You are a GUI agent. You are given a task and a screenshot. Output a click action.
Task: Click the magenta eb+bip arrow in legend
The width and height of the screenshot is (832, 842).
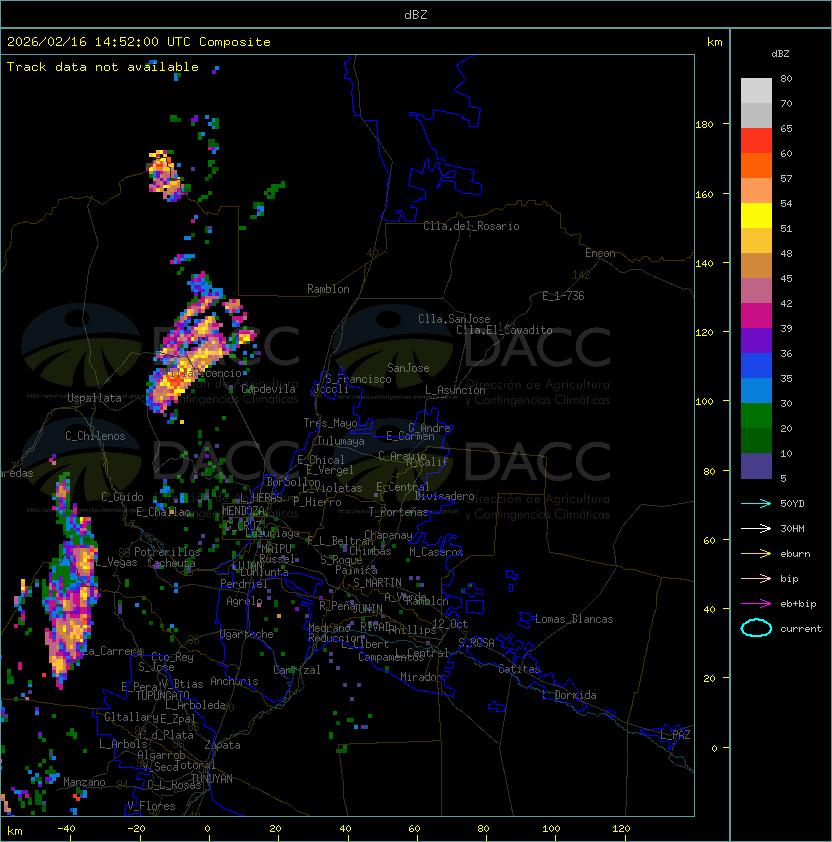tap(756, 604)
